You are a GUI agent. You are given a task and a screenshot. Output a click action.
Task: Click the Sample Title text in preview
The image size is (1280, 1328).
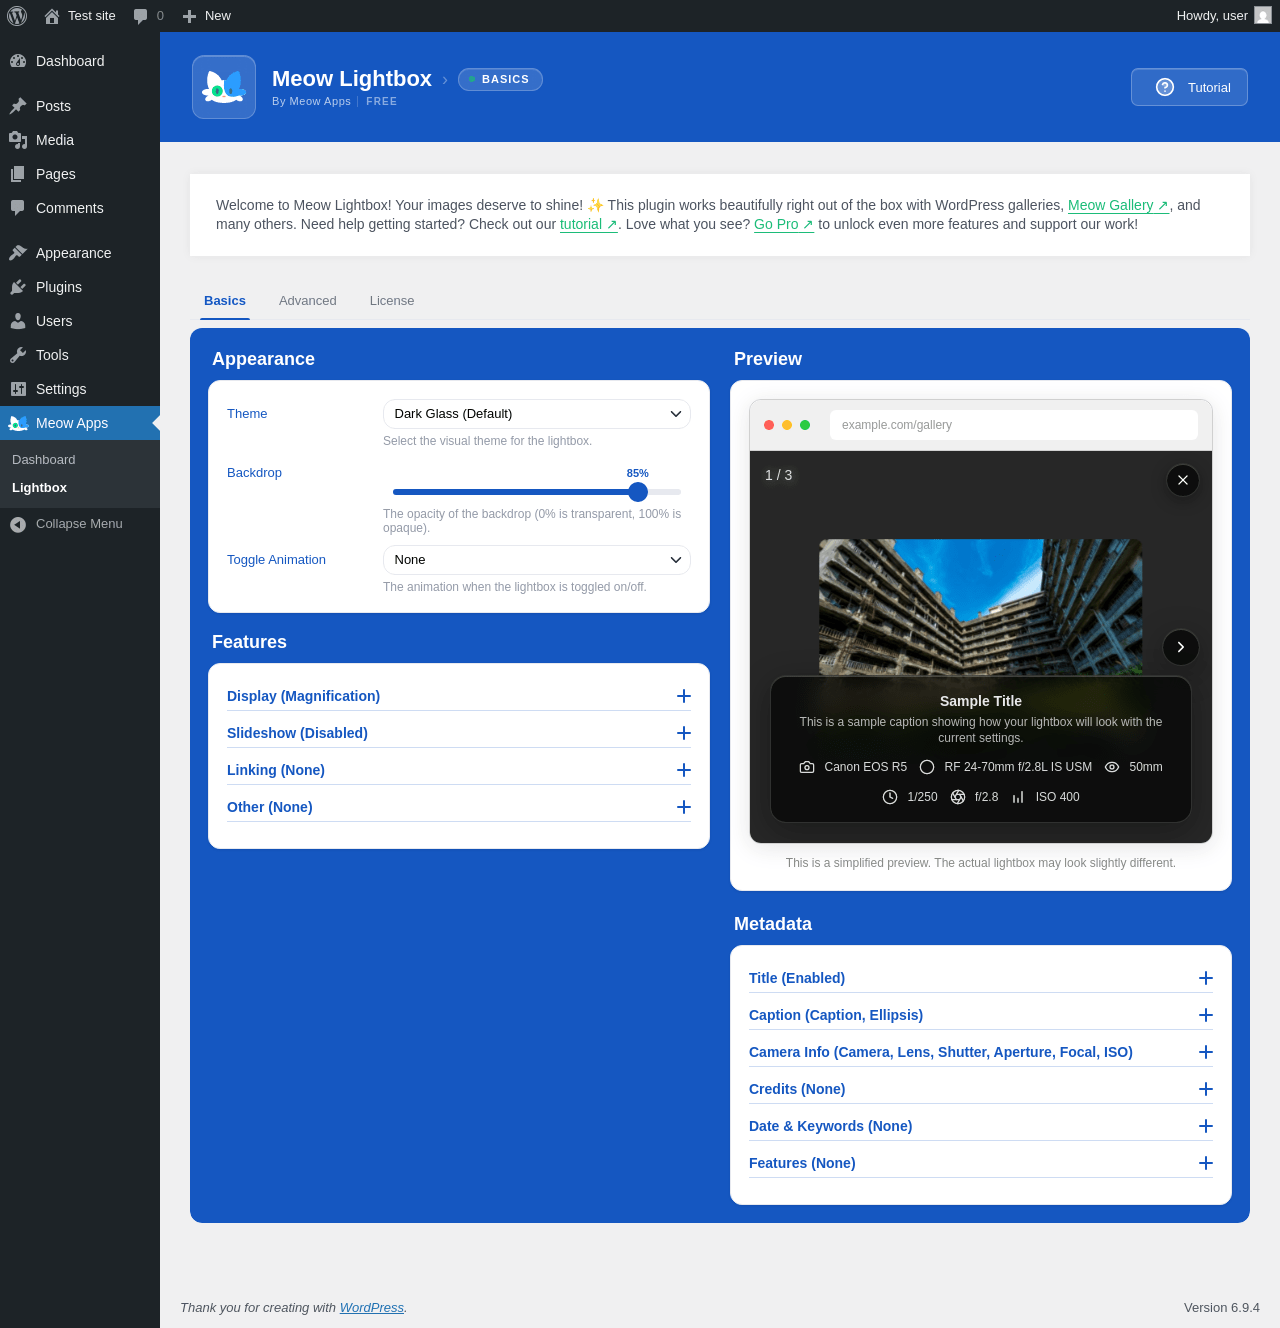pos(981,701)
